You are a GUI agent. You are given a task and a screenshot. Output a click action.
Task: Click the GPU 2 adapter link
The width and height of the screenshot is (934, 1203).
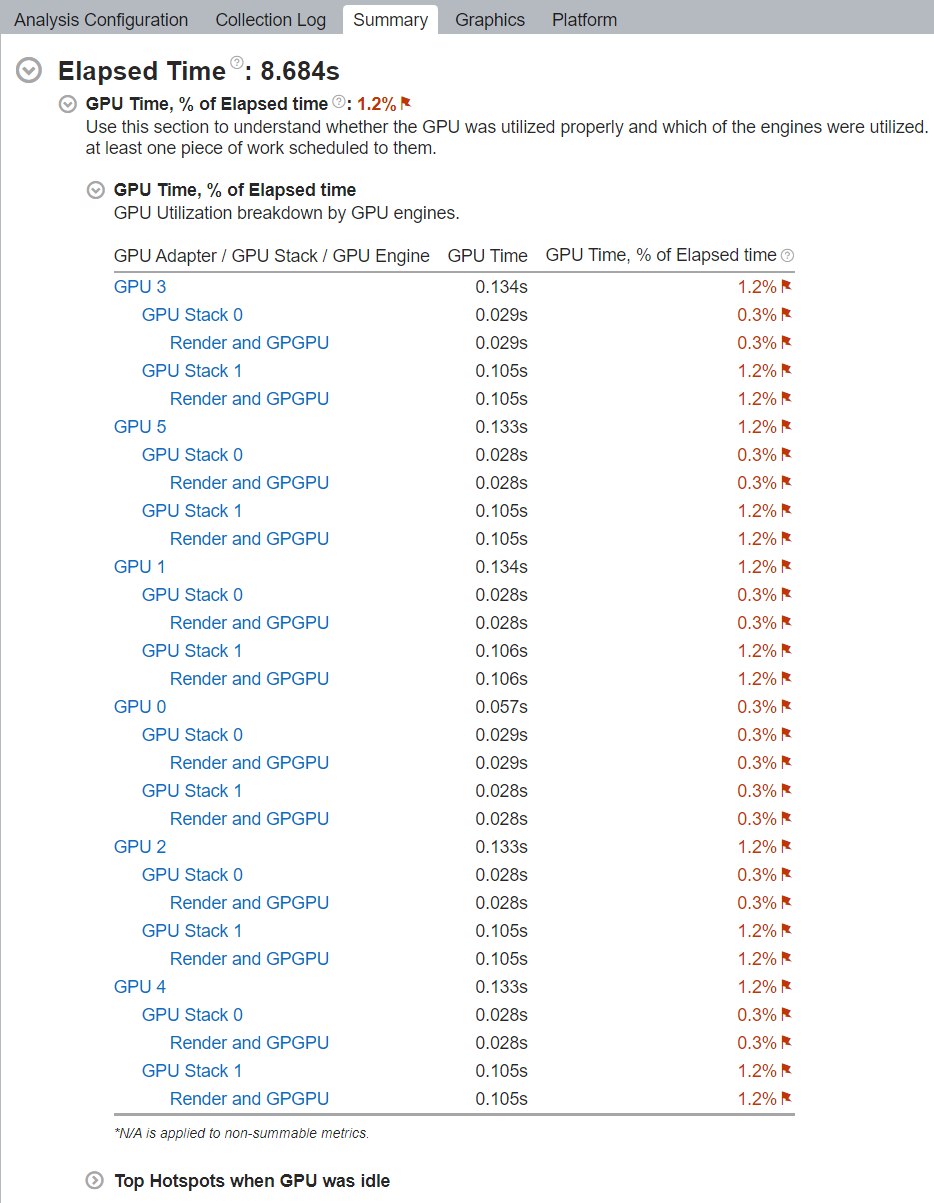point(140,847)
